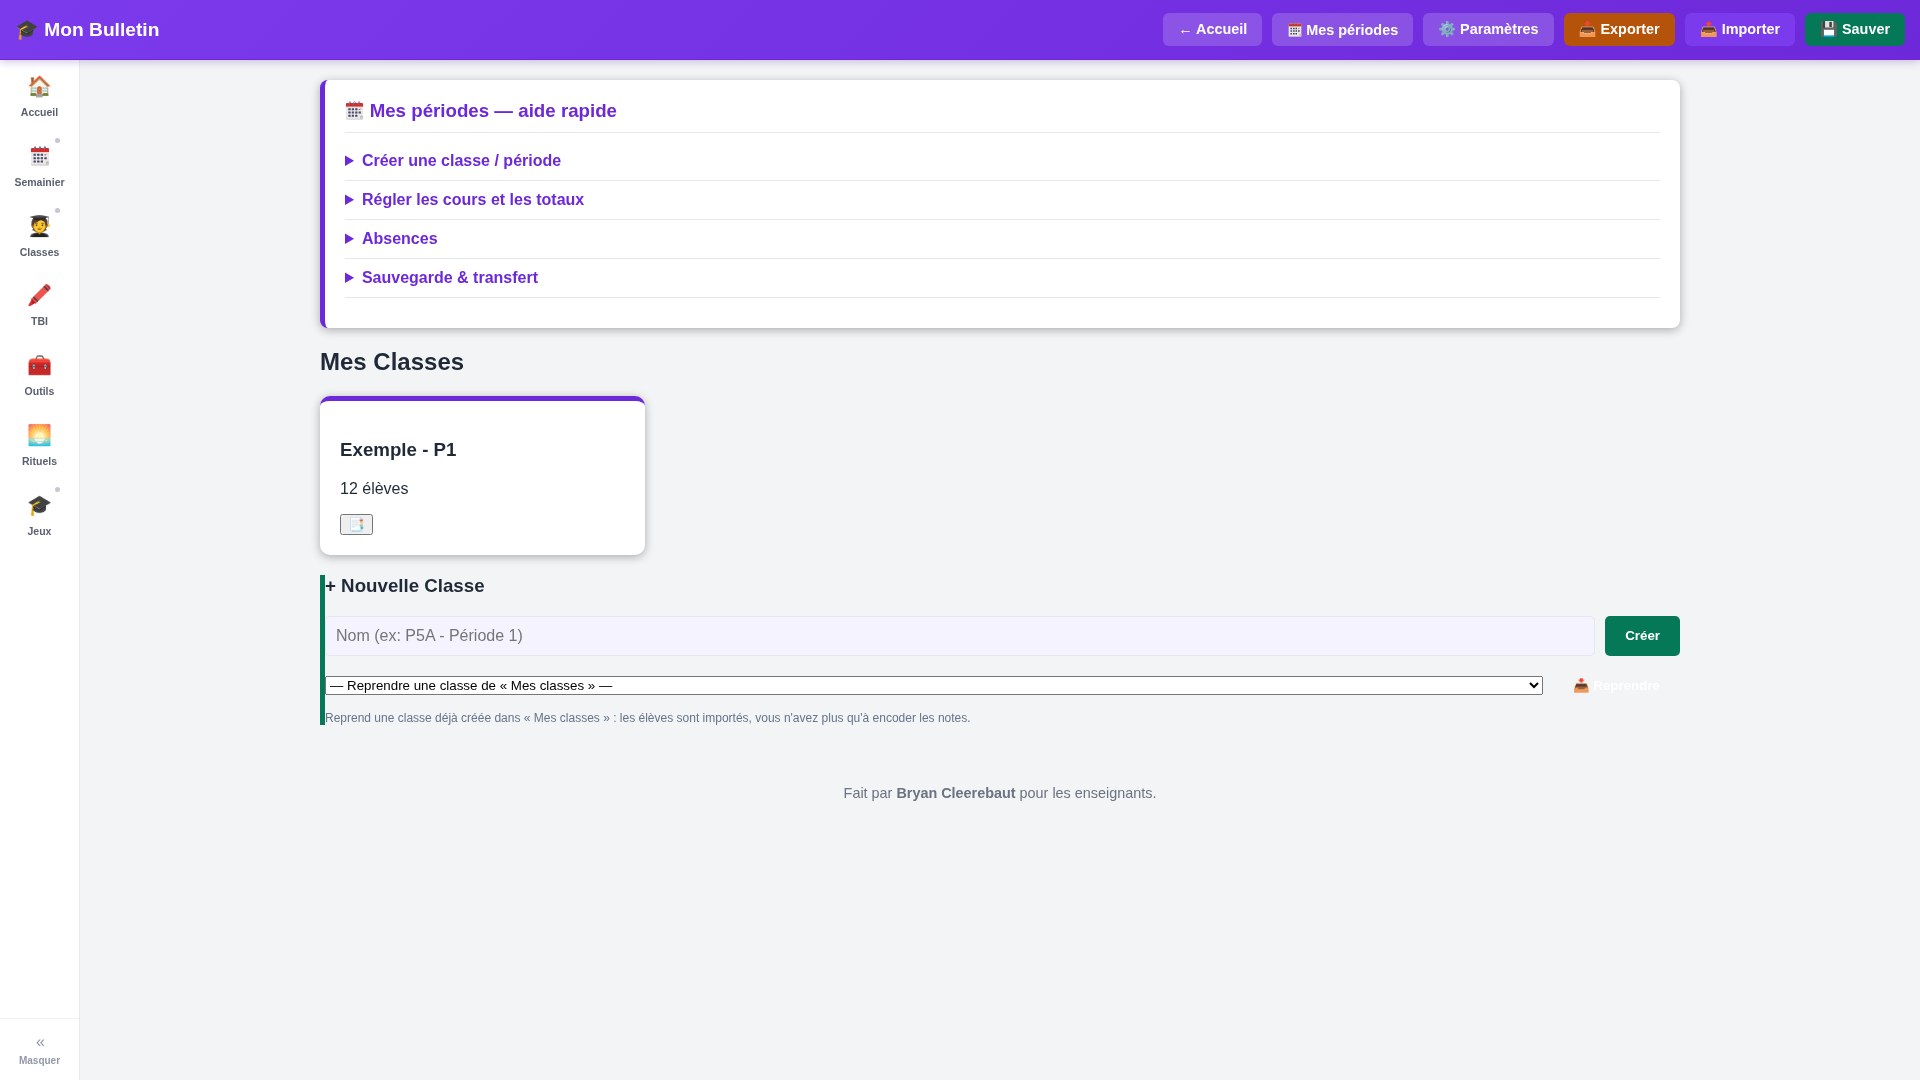Open Paramètres in the top bar
Viewport: 1920px width, 1080px height.
pos(1488,29)
